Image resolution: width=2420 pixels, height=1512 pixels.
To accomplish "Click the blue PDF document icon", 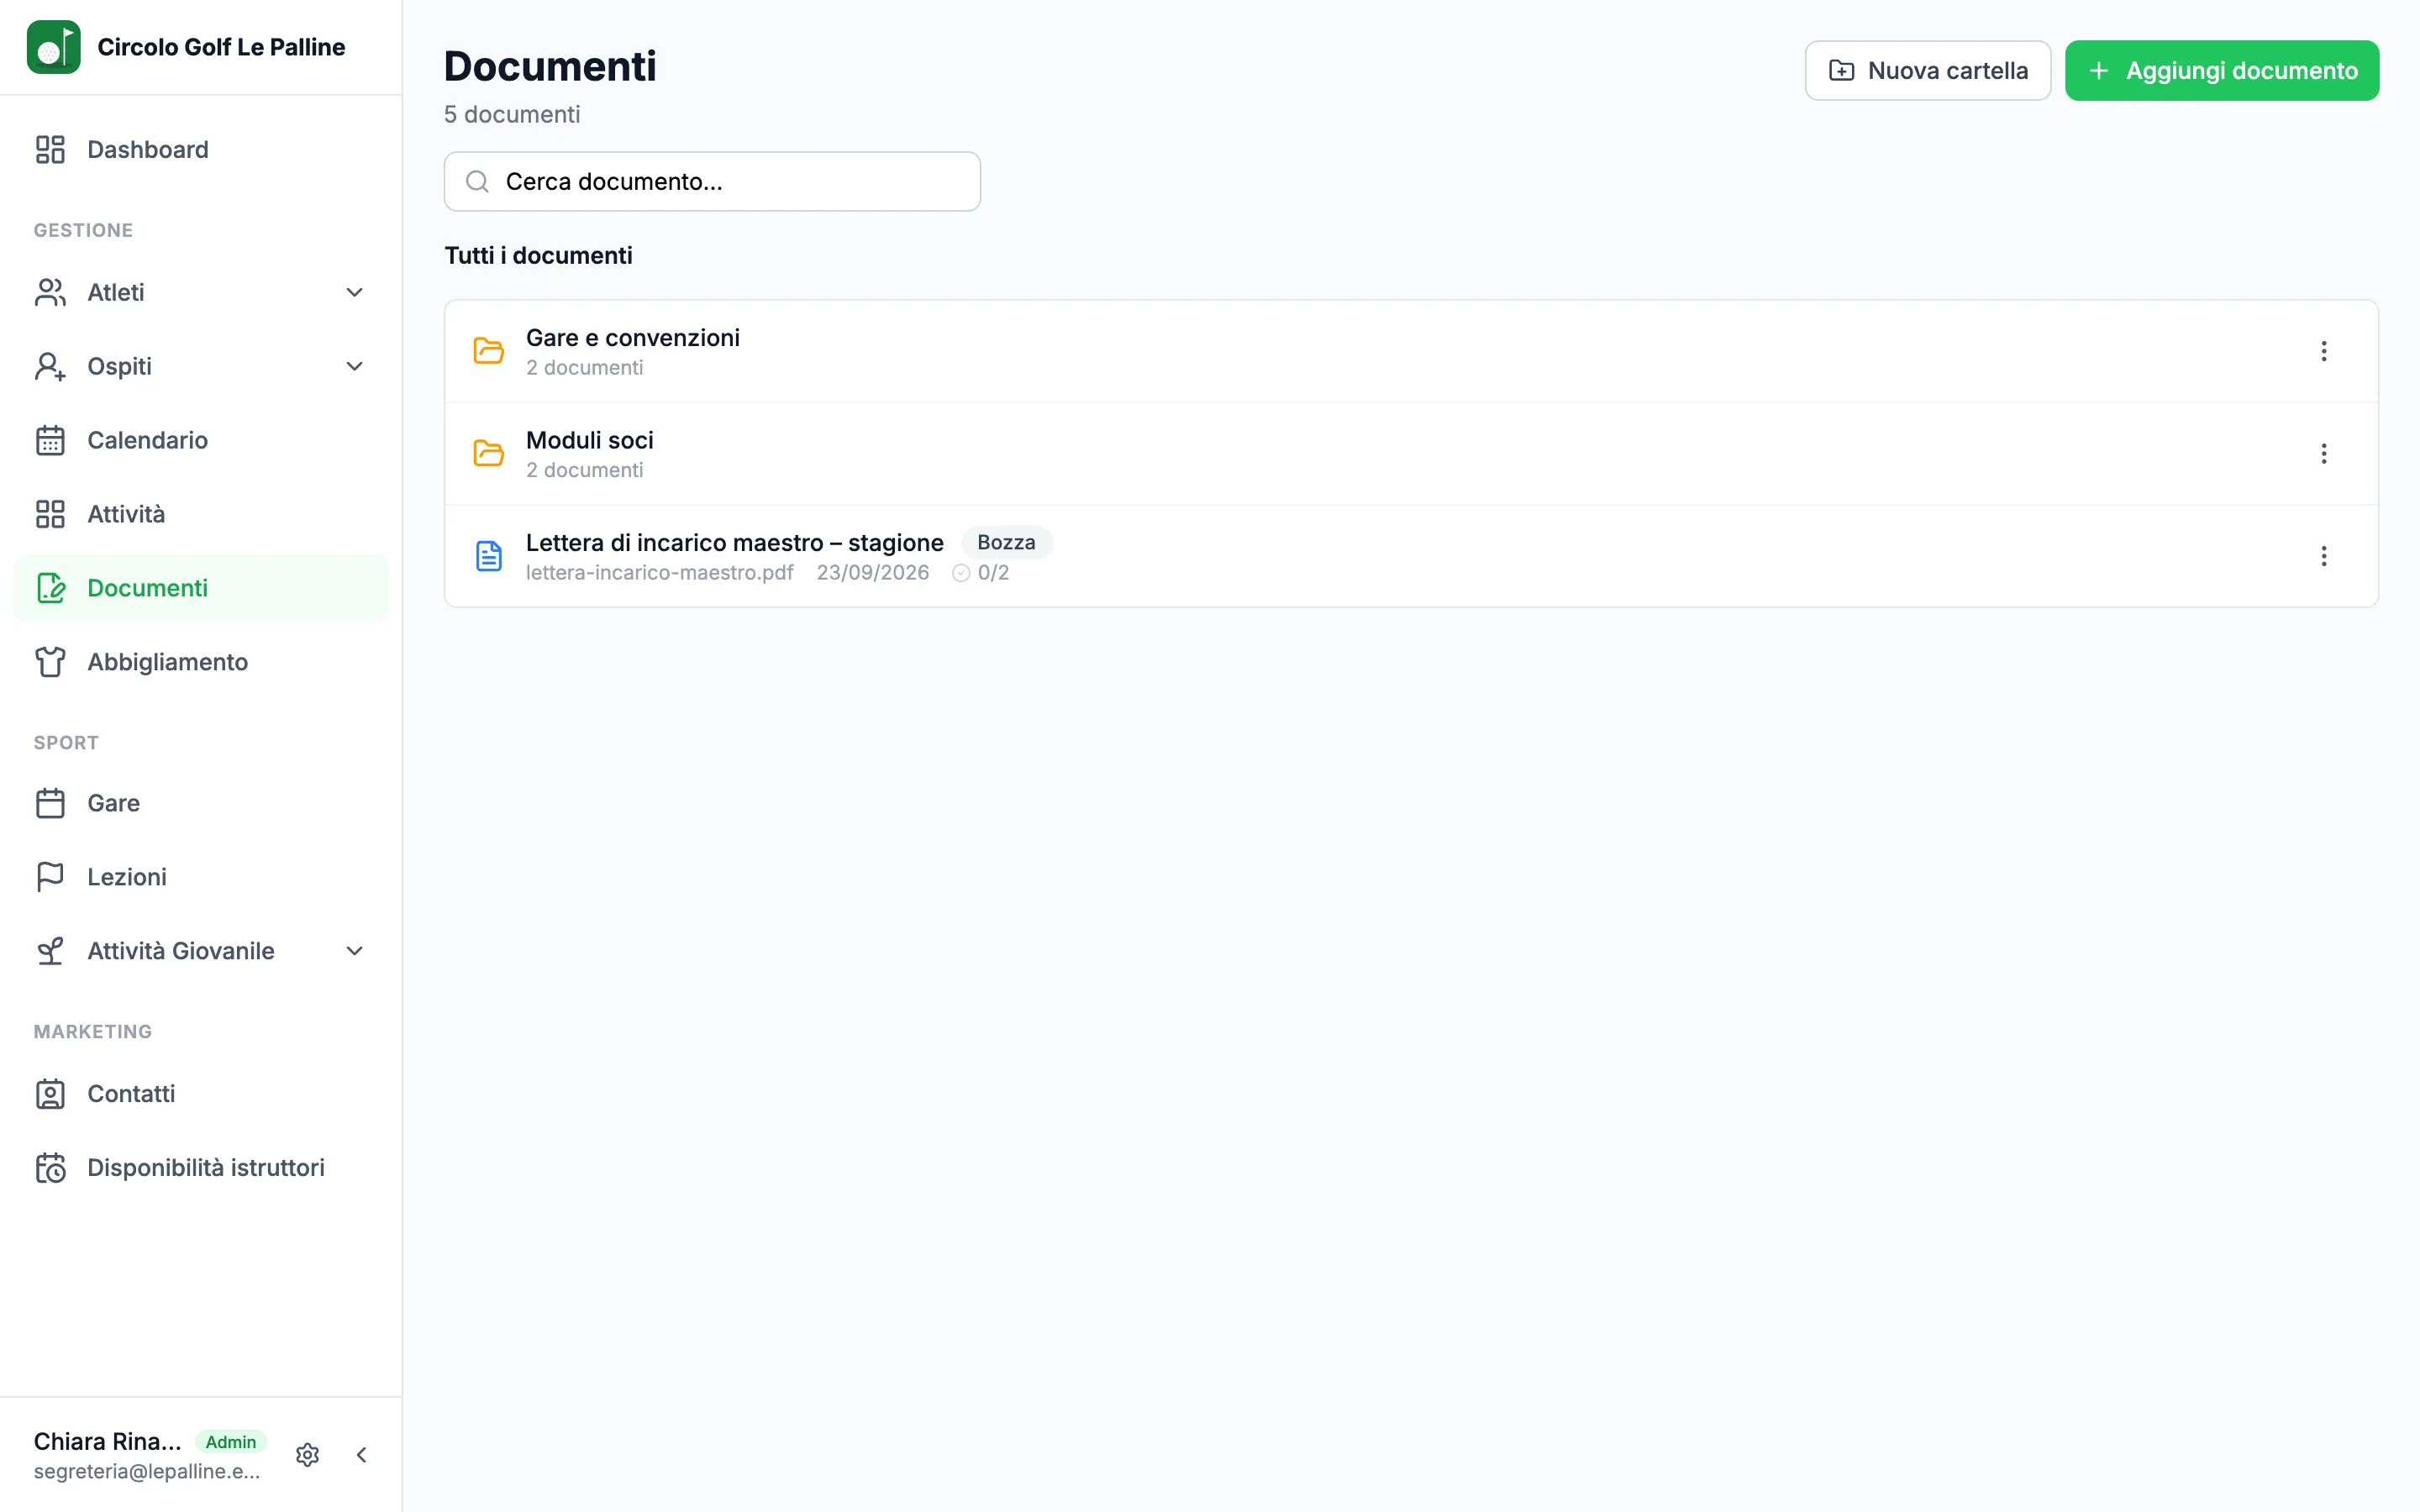I will (488, 556).
